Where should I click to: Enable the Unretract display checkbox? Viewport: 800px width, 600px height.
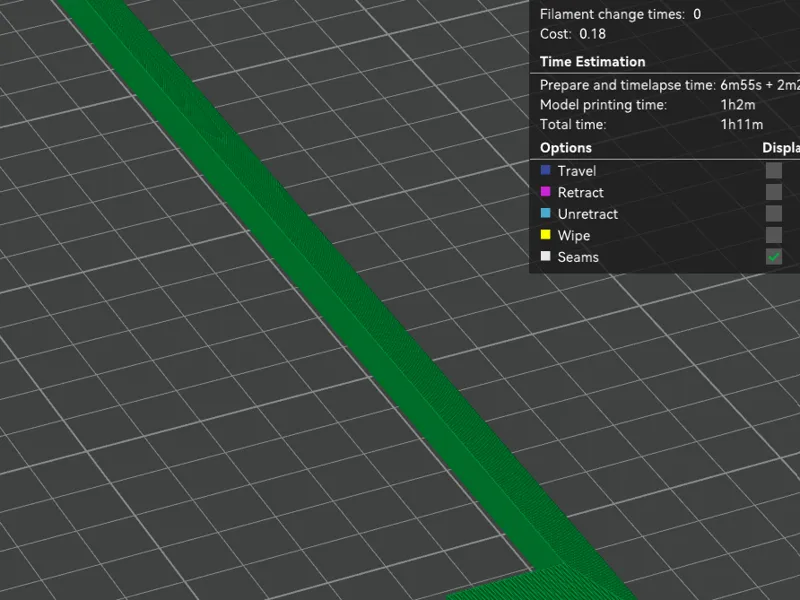pos(773,213)
